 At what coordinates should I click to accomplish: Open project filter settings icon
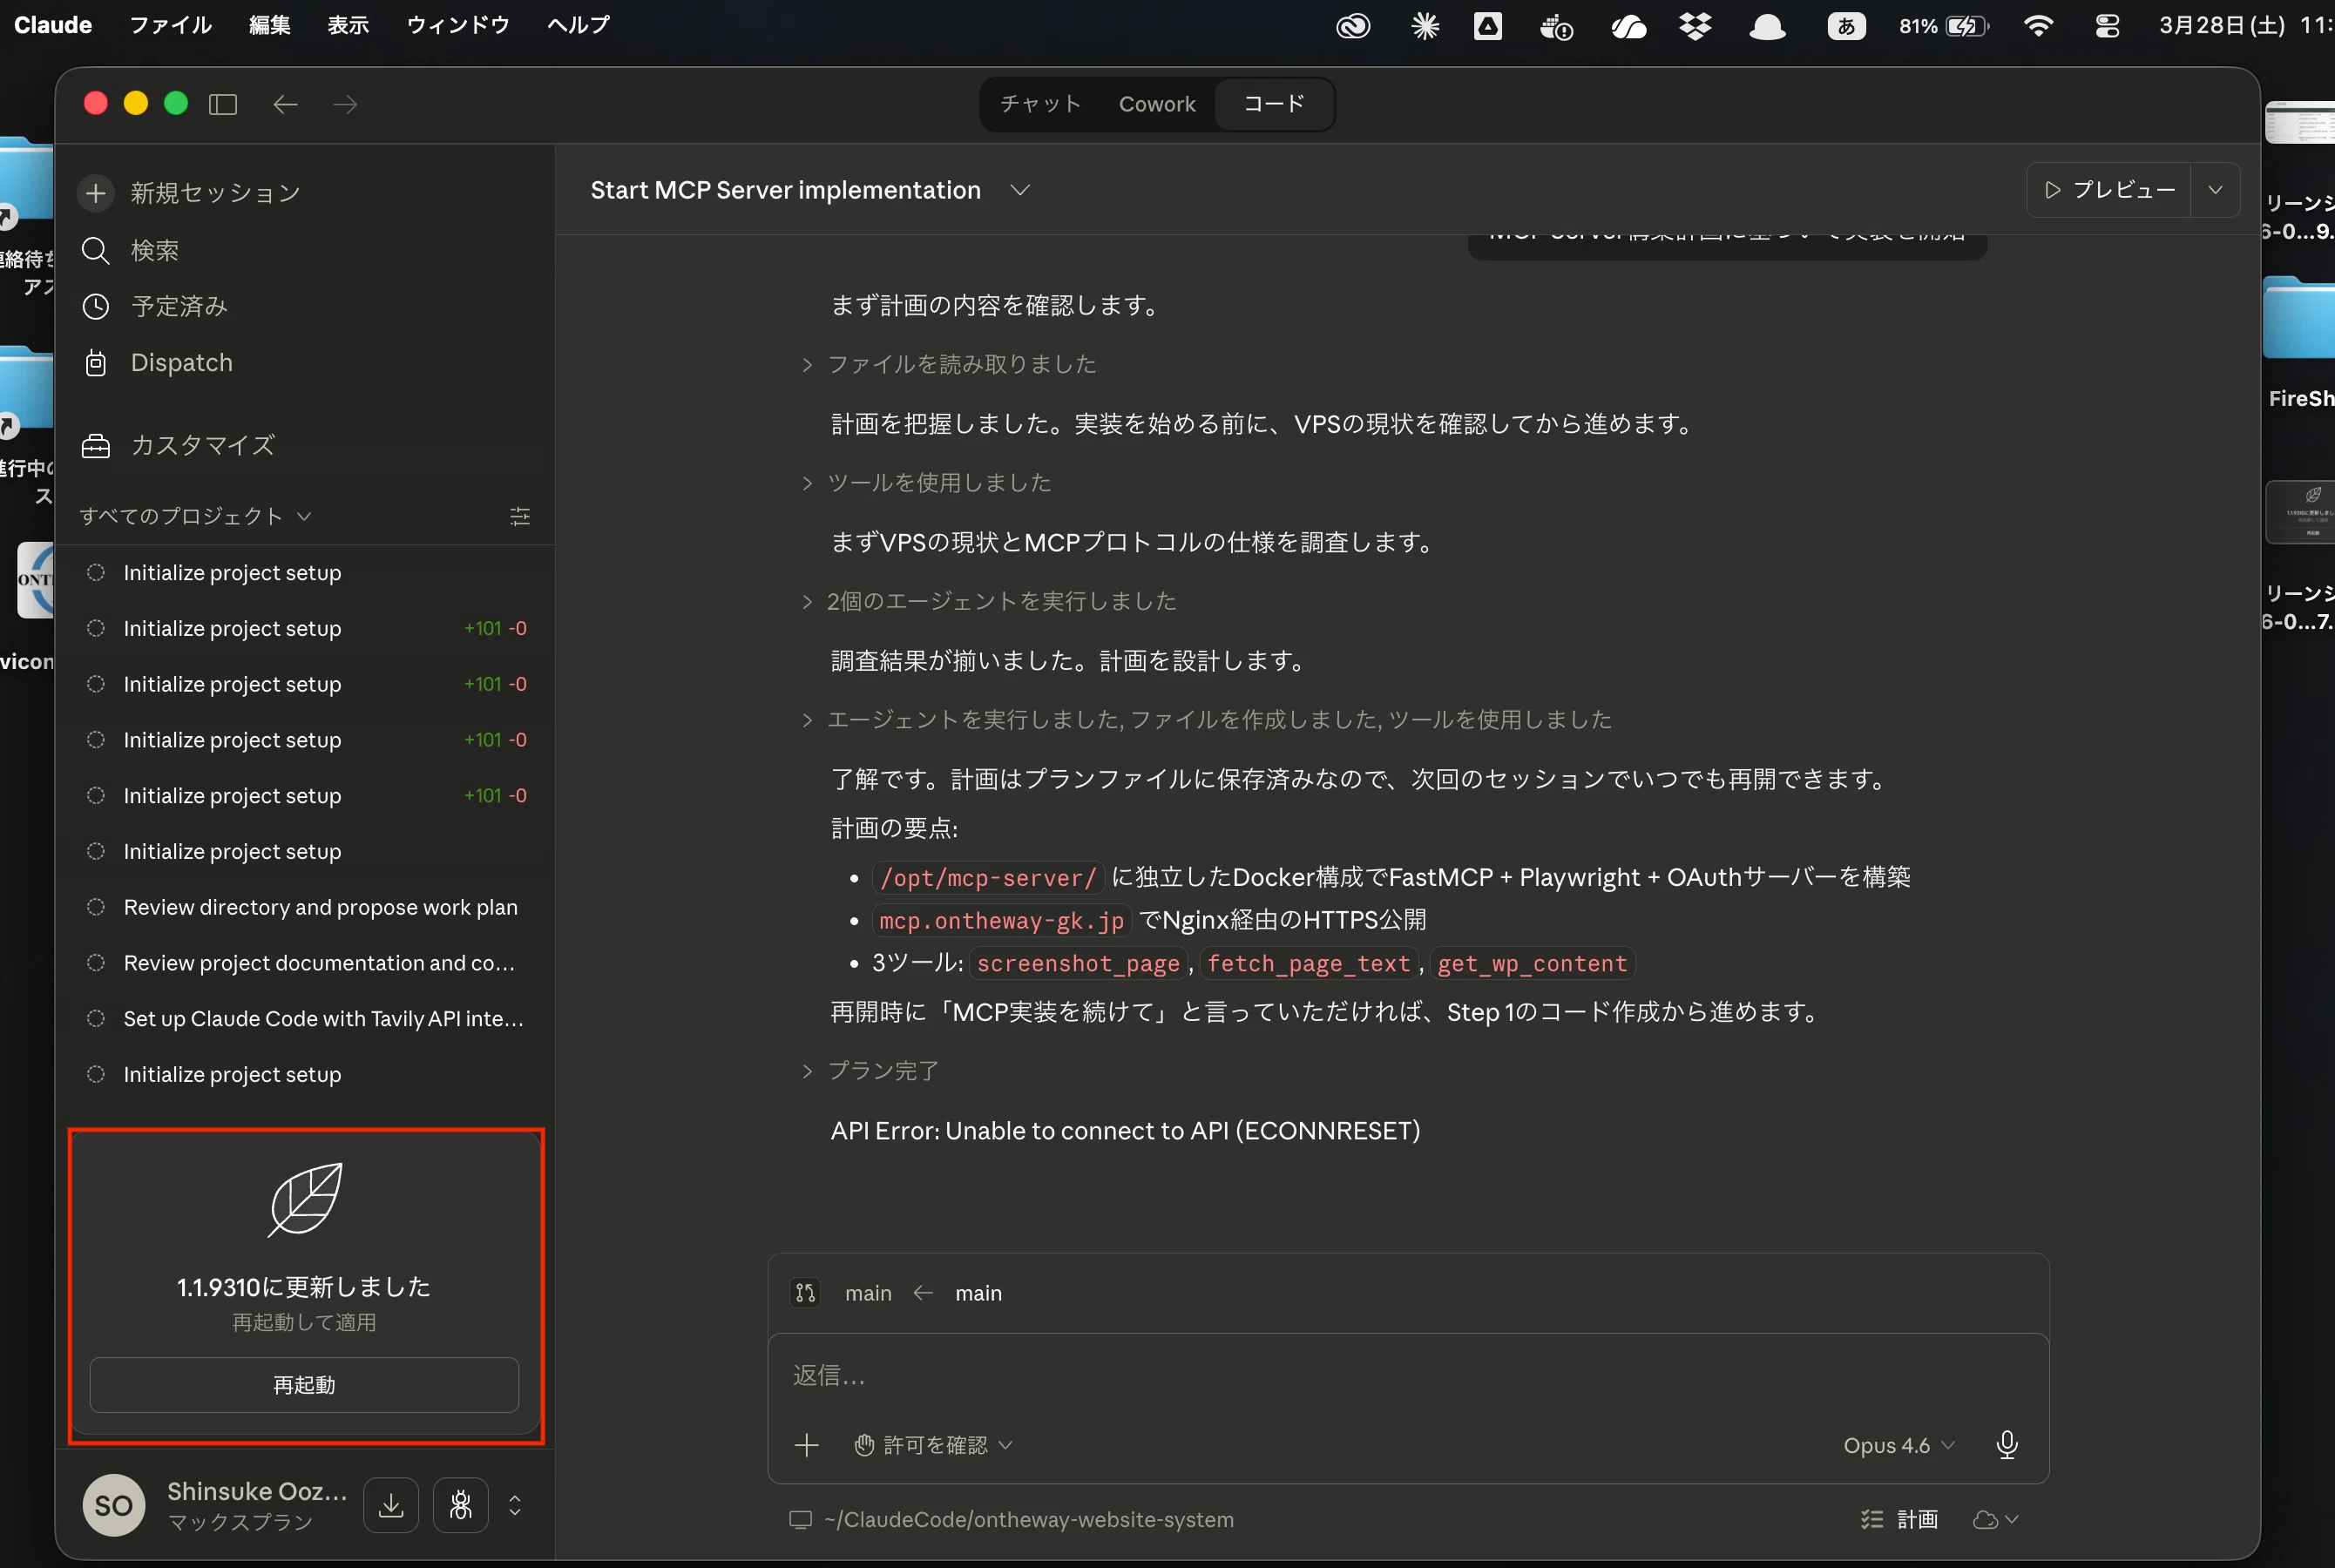pos(520,516)
